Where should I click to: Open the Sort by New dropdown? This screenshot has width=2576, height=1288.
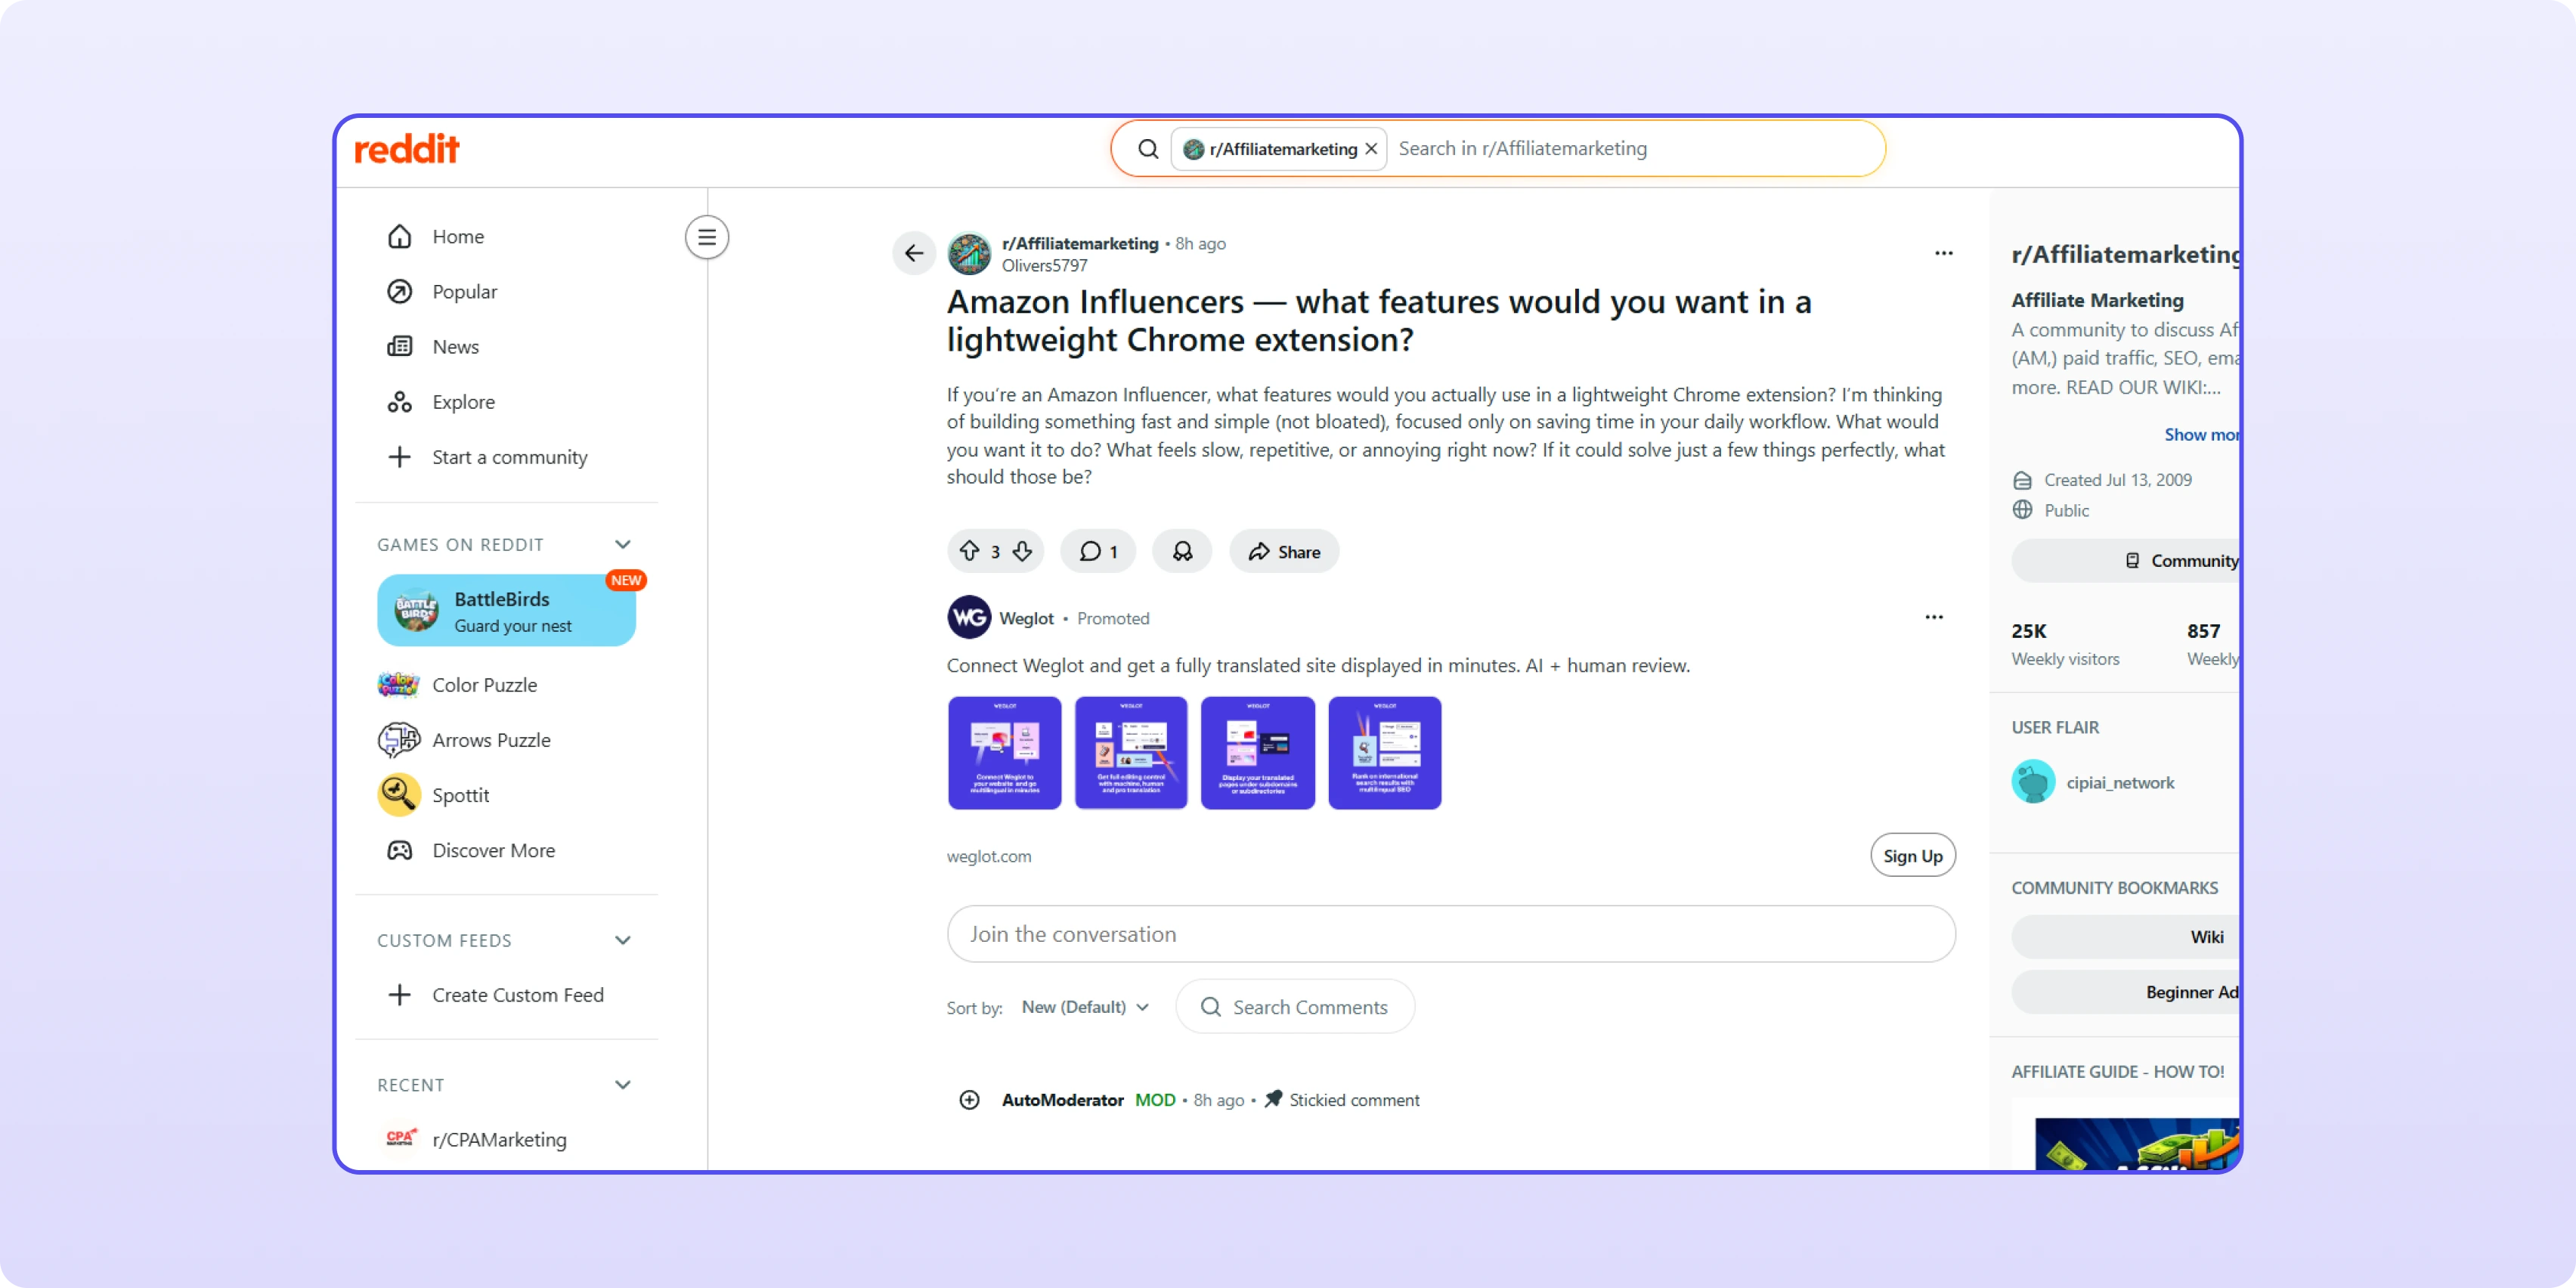tap(1085, 1007)
